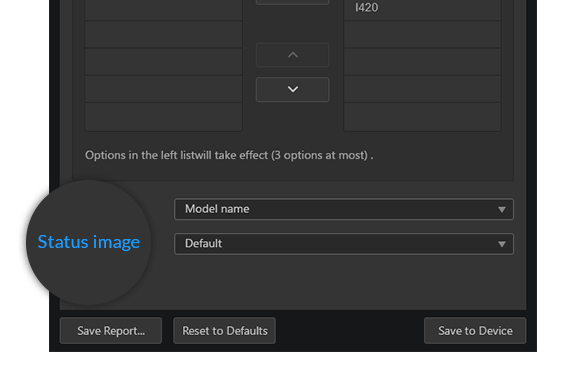The image size is (585, 389).
Task: Click the Model name dropdown arrow
Action: click(502, 210)
